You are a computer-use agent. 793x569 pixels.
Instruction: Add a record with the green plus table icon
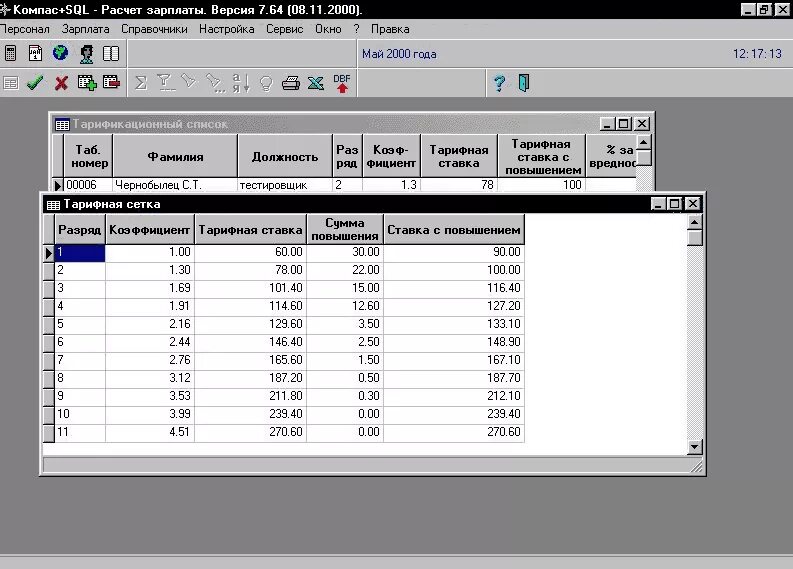[x=87, y=82]
